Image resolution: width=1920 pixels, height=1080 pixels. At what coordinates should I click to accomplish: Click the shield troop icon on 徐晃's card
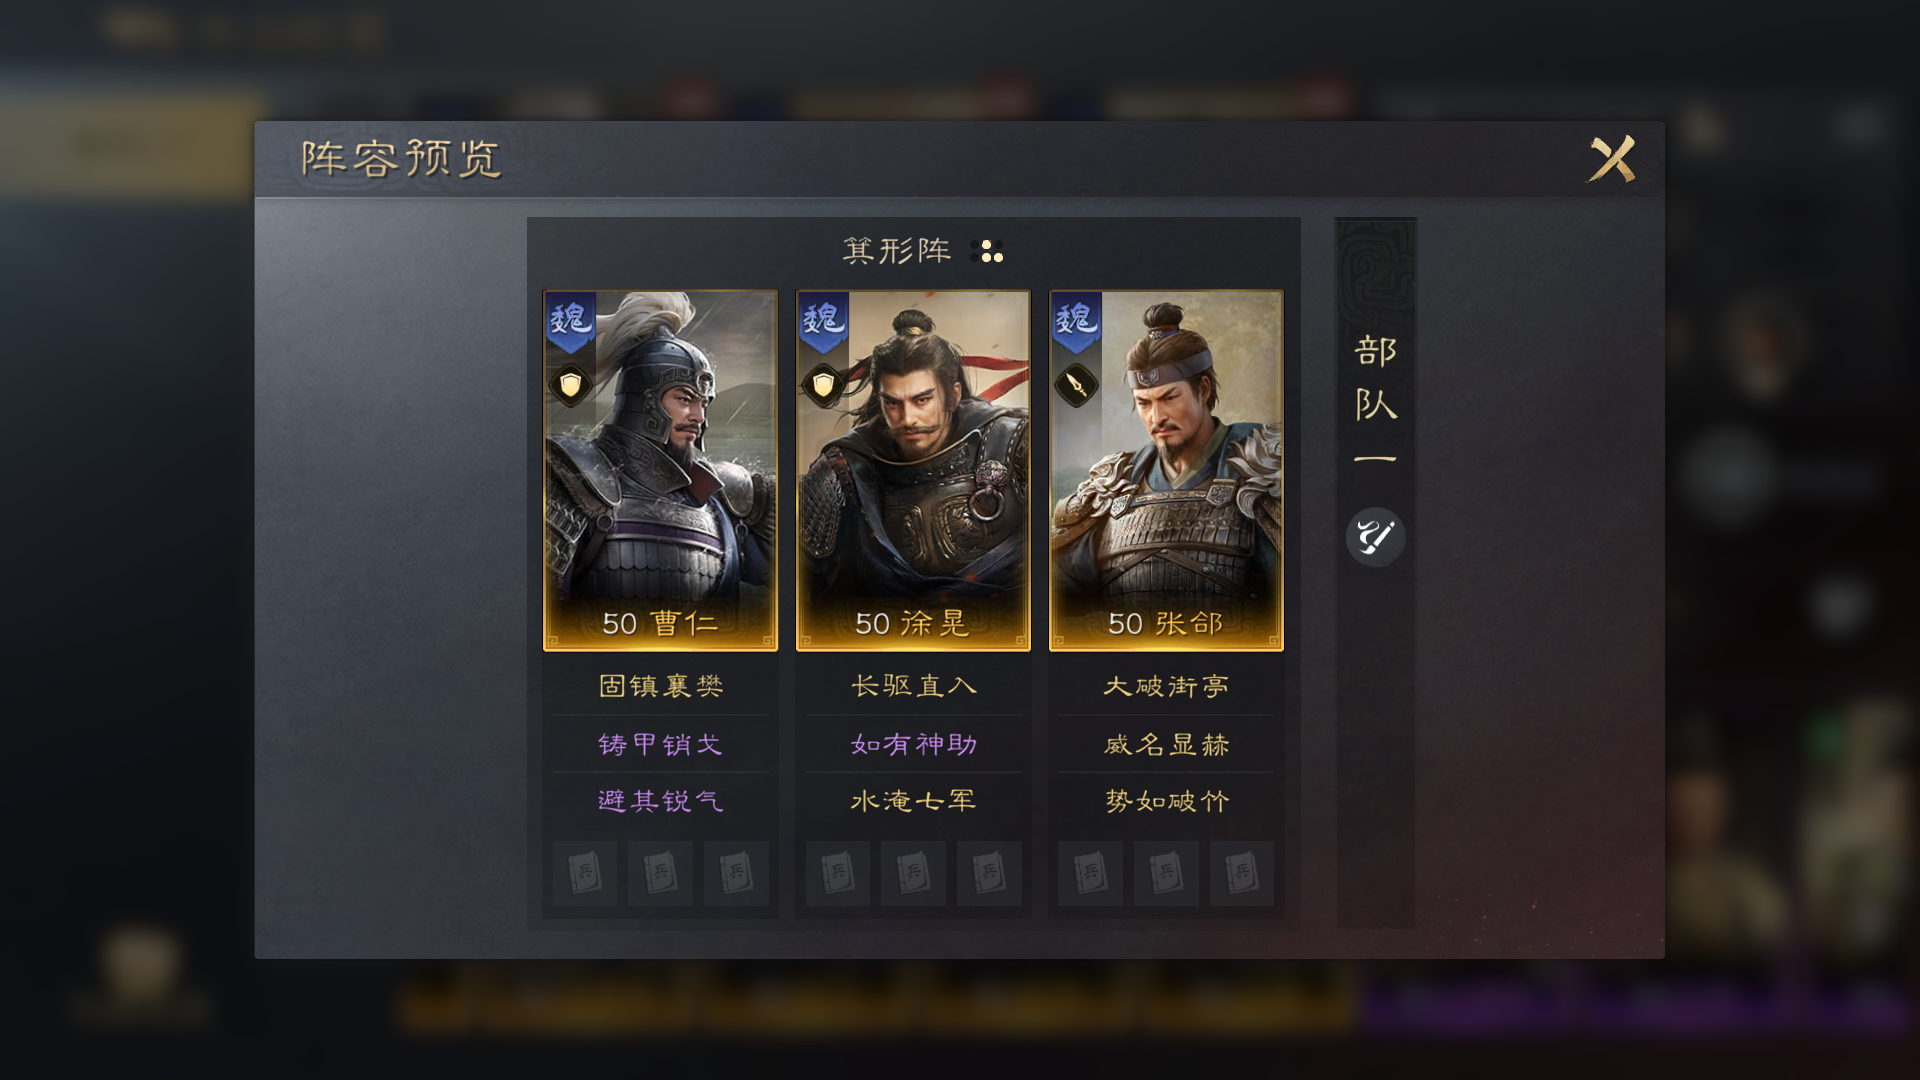(823, 385)
